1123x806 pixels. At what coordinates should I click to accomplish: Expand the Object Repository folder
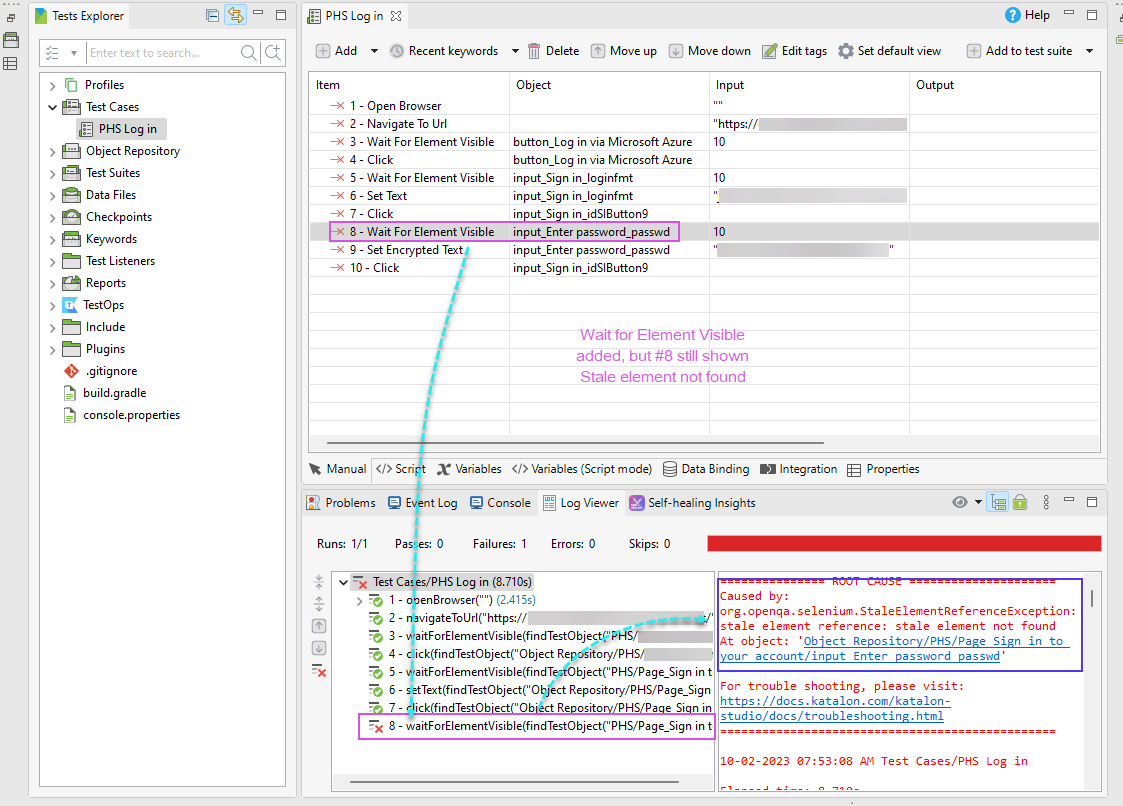pyautogui.click(x=52, y=152)
